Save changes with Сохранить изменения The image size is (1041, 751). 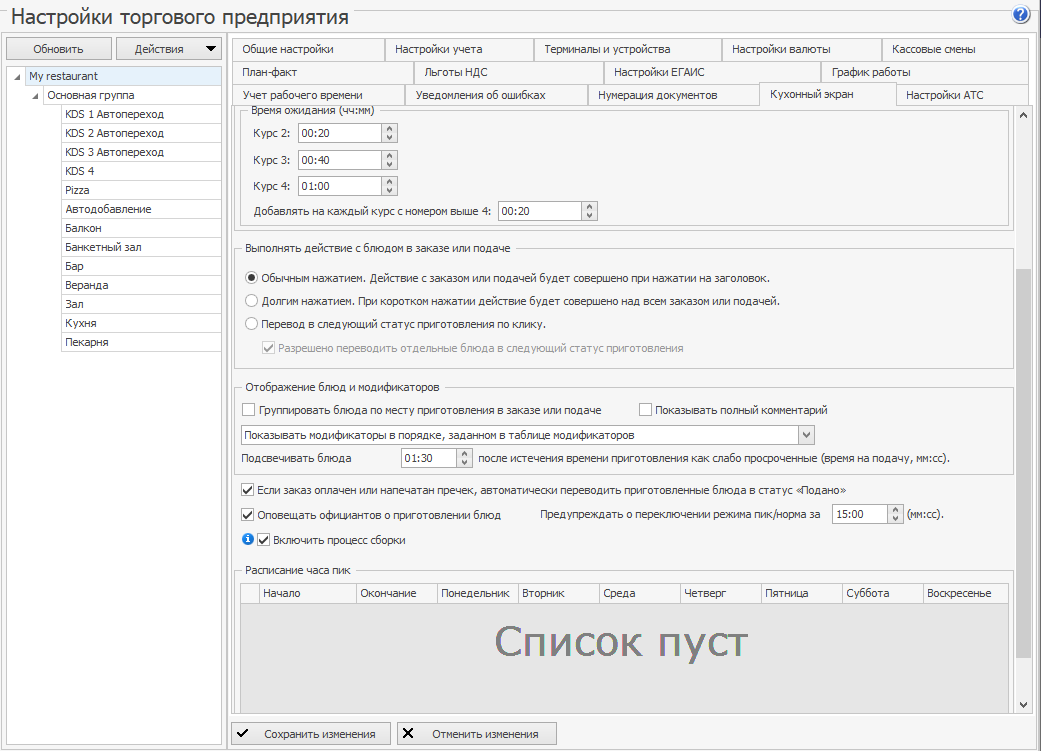point(312,733)
